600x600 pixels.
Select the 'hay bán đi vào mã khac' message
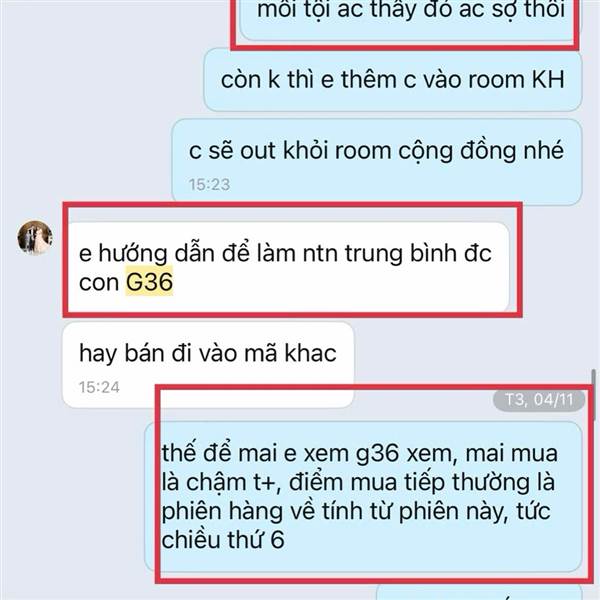point(208,365)
